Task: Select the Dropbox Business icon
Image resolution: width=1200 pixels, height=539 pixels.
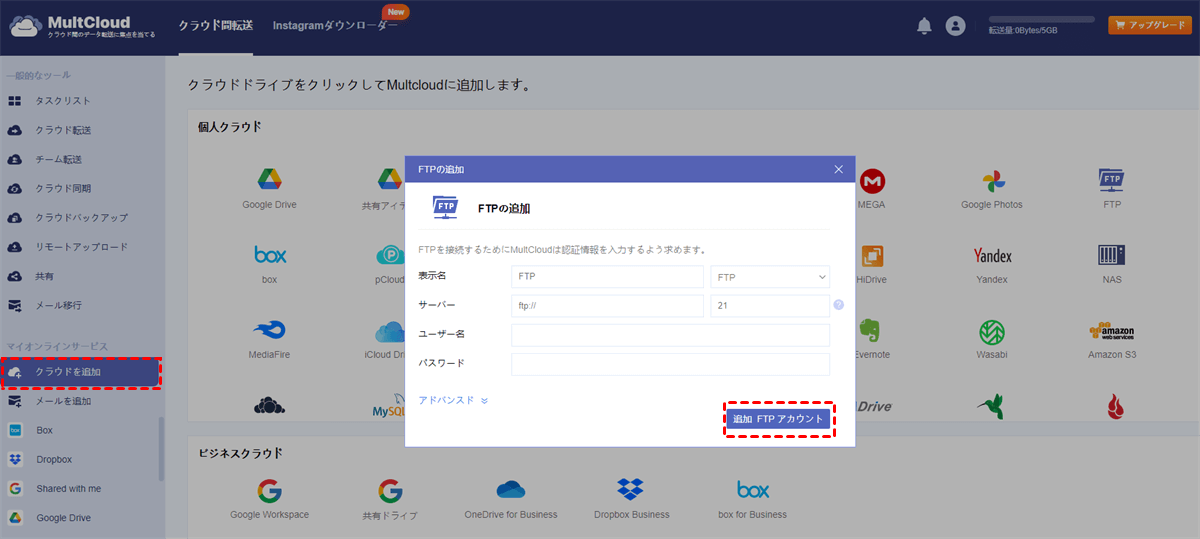Action: 631,490
